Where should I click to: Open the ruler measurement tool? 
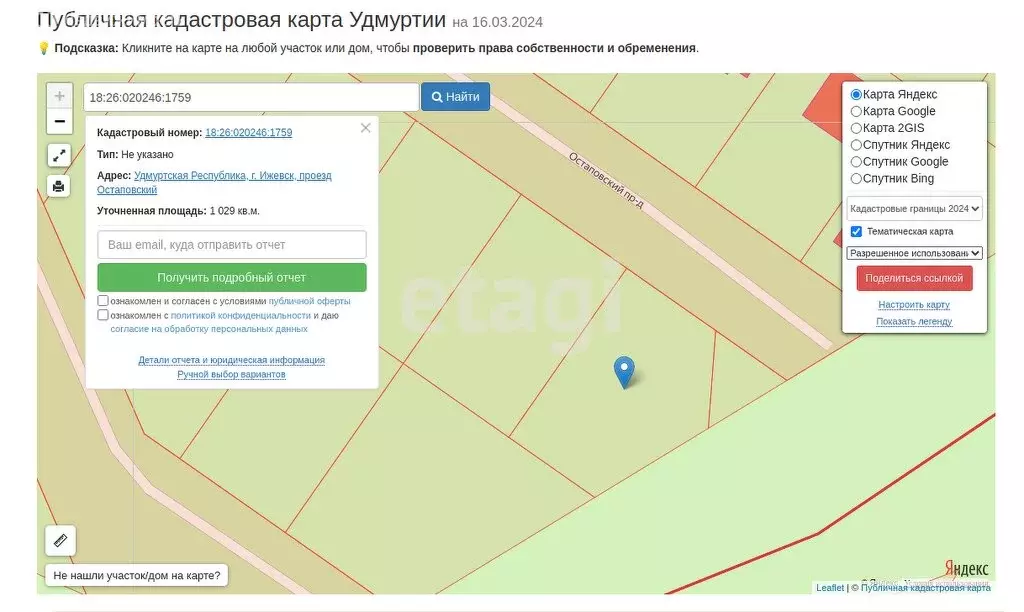(60, 540)
